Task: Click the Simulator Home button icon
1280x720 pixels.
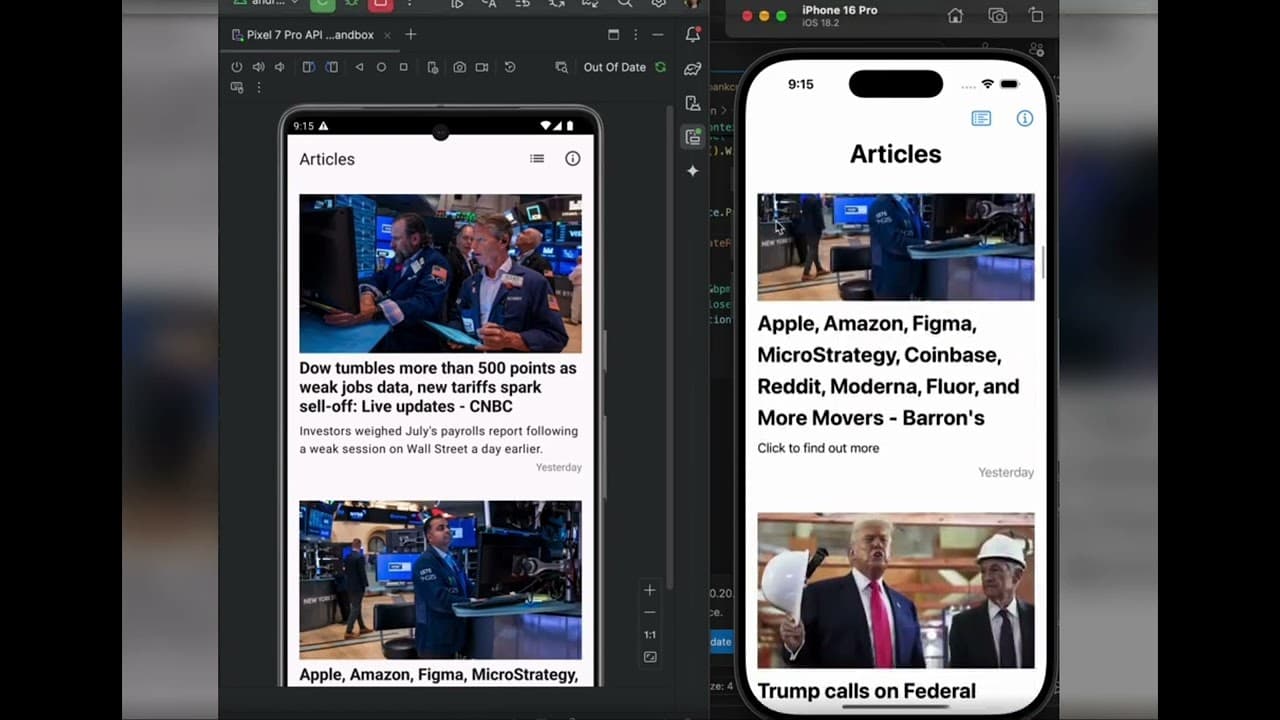Action: 956,15
